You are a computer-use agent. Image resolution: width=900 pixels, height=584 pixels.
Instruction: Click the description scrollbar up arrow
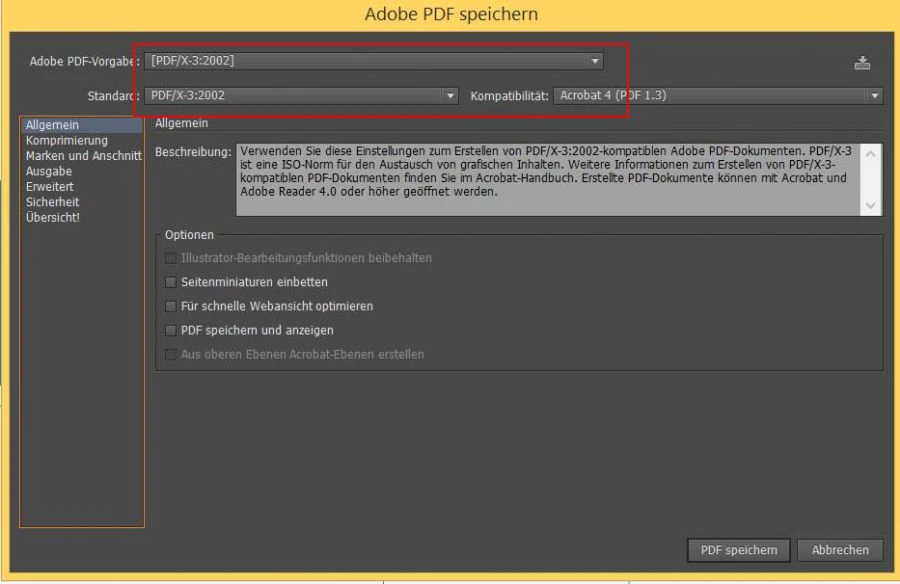[x=871, y=154]
